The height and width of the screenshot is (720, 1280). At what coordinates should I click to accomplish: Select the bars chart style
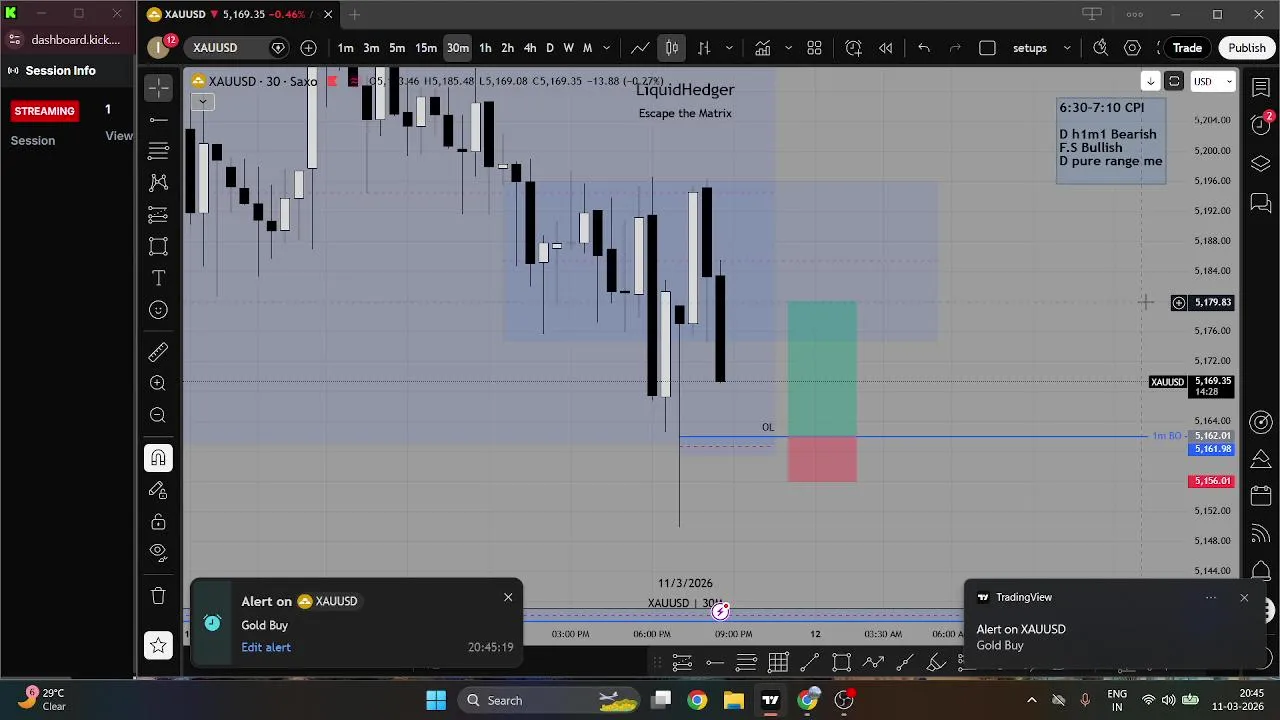tap(704, 48)
